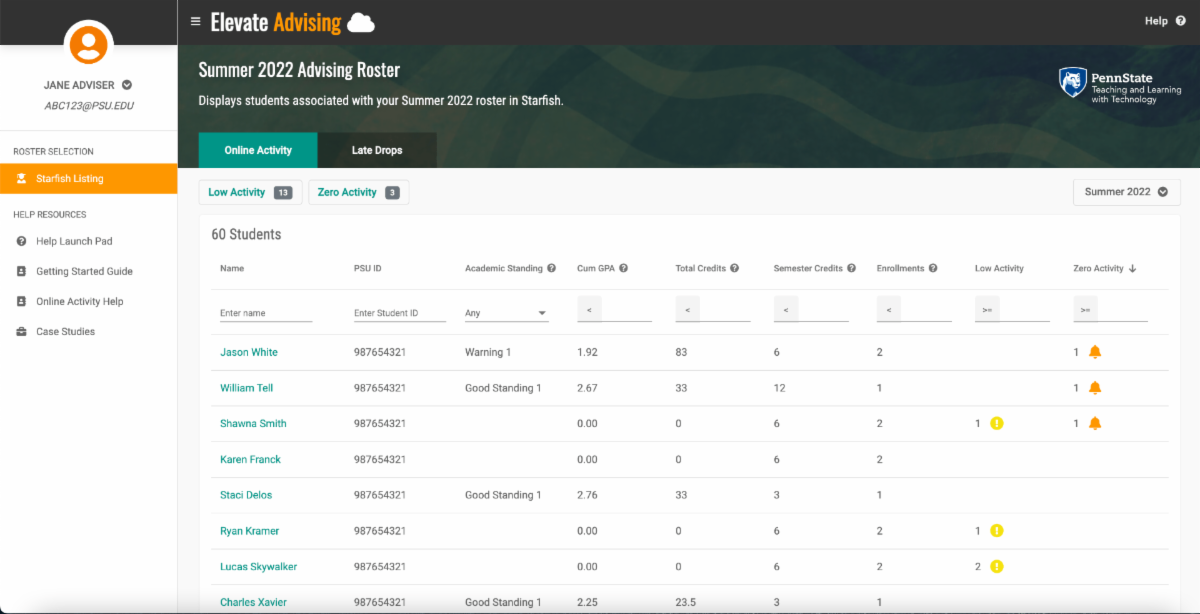This screenshot has height=614, width=1200.
Task: Toggle the Low Activity filter button
Action: click(250, 192)
